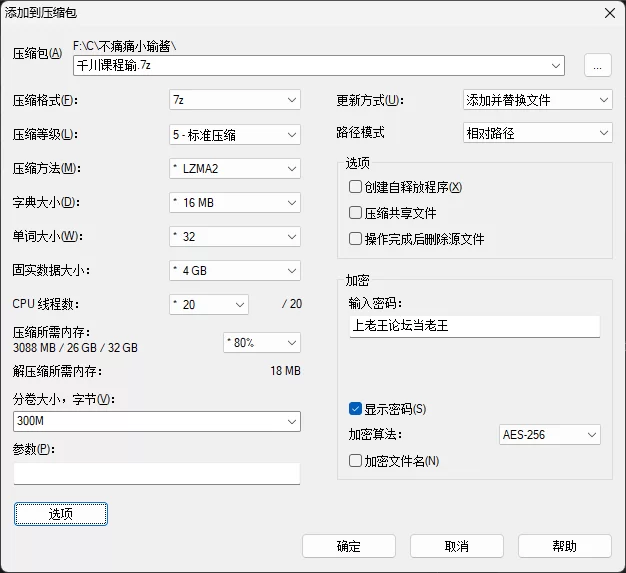Expand the 压缩等级 dropdown showing 标准压缩
Image resolution: width=626 pixels, height=573 pixels.
pyautogui.click(x=235, y=135)
